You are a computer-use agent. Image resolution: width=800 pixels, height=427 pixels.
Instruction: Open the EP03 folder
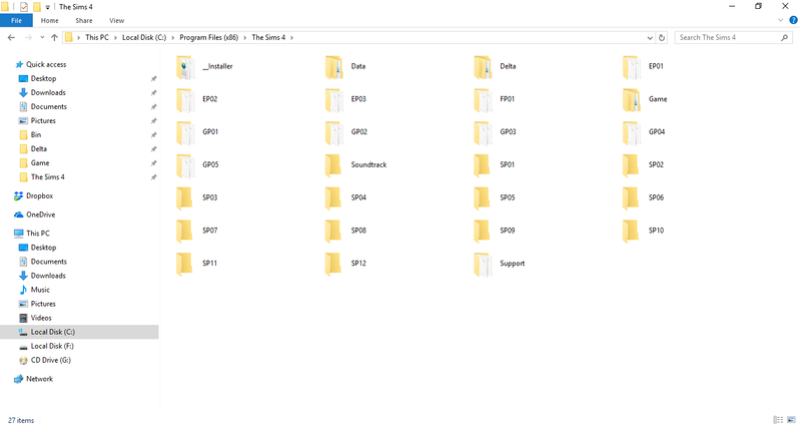(345, 99)
